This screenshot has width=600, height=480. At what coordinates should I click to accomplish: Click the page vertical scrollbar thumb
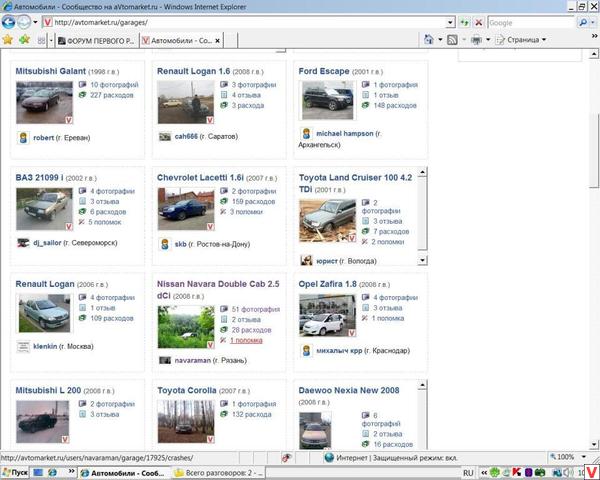pos(593,150)
